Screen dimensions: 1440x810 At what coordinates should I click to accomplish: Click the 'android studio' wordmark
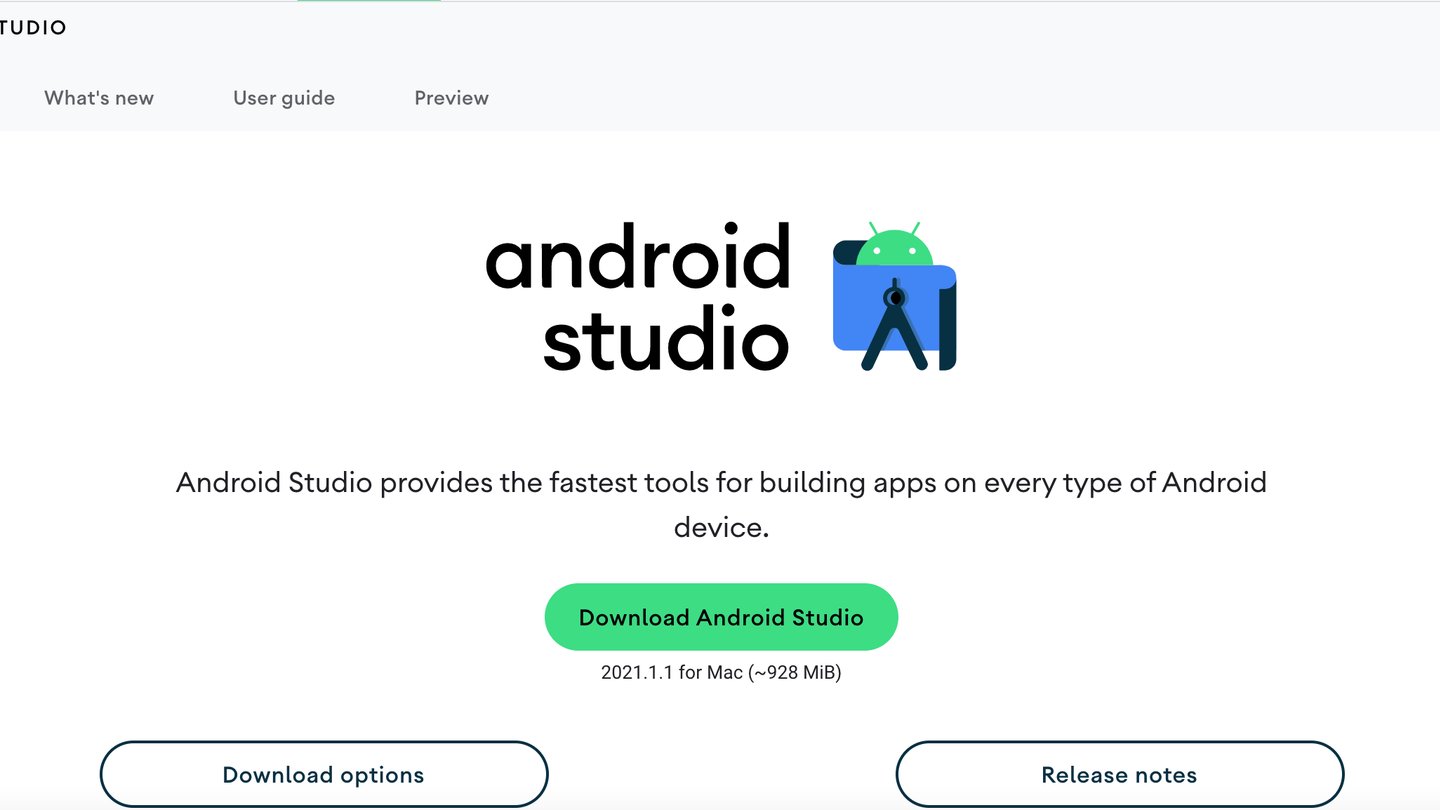coord(638,296)
